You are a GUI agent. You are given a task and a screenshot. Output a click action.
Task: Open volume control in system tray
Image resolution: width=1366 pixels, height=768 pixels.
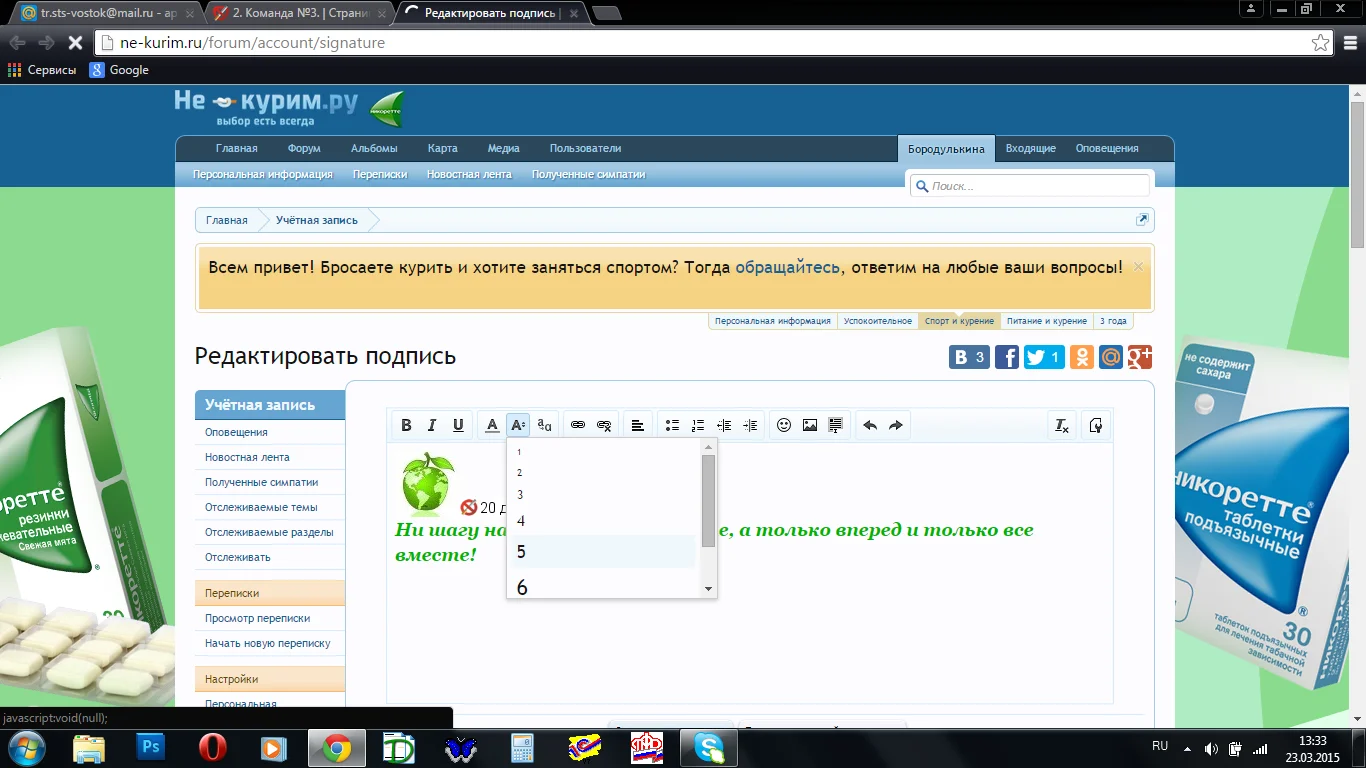tap(1212, 748)
